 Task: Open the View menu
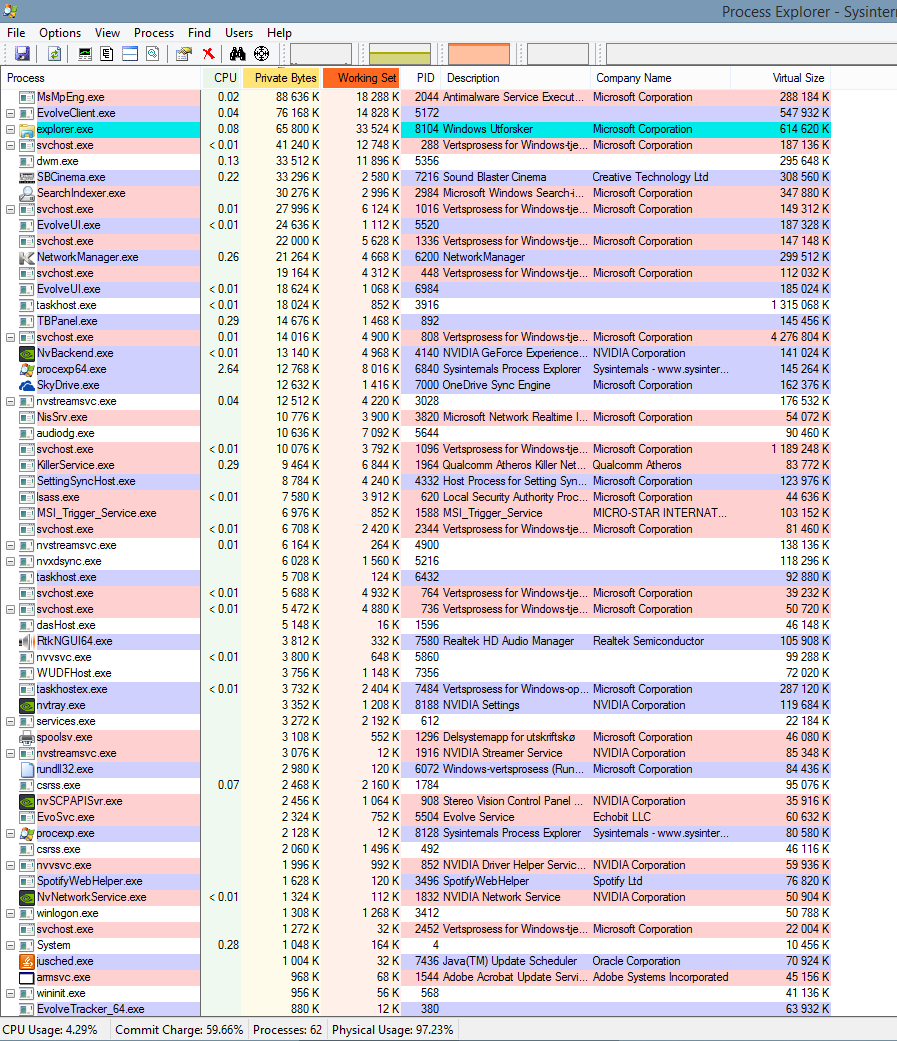pyautogui.click(x=107, y=33)
